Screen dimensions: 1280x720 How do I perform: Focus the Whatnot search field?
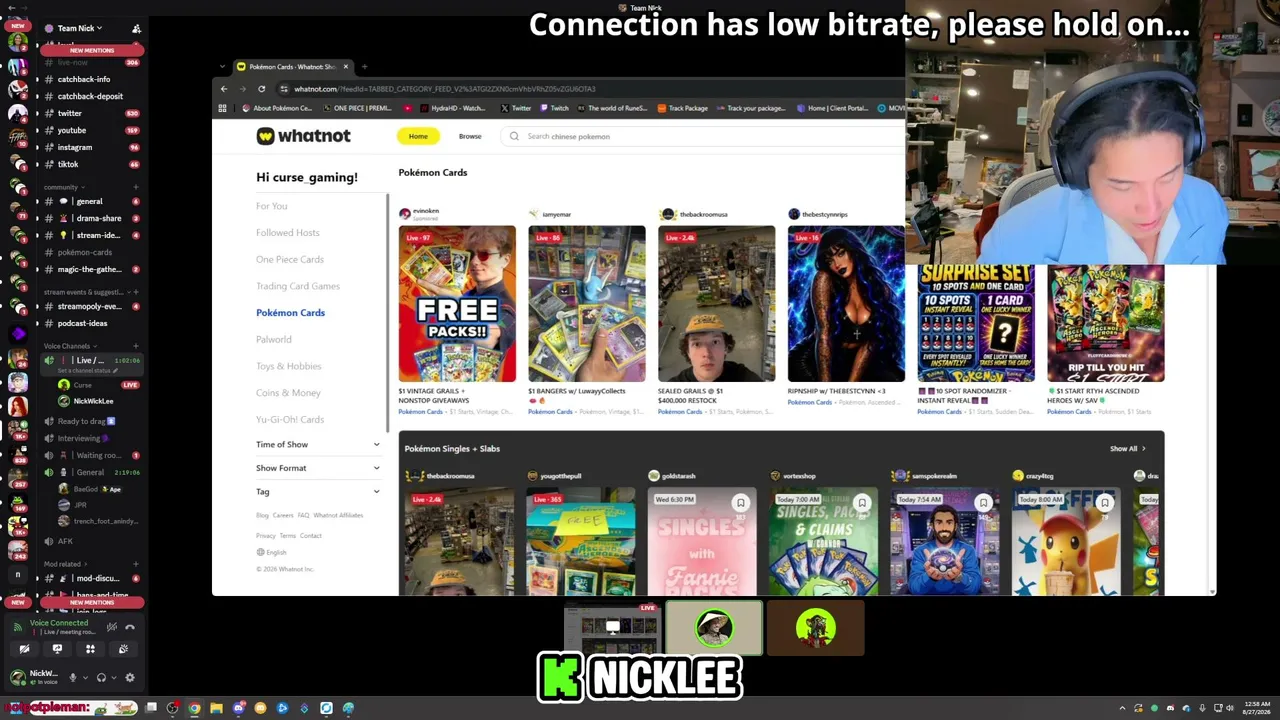[x=700, y=136]
